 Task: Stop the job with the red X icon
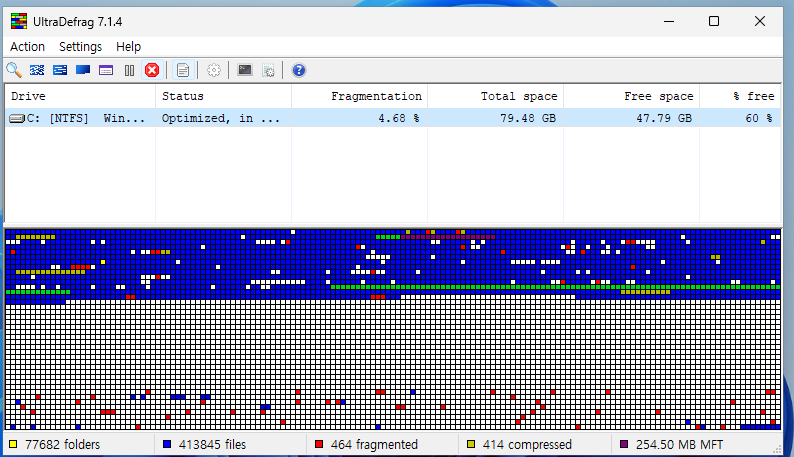[152, 70]
